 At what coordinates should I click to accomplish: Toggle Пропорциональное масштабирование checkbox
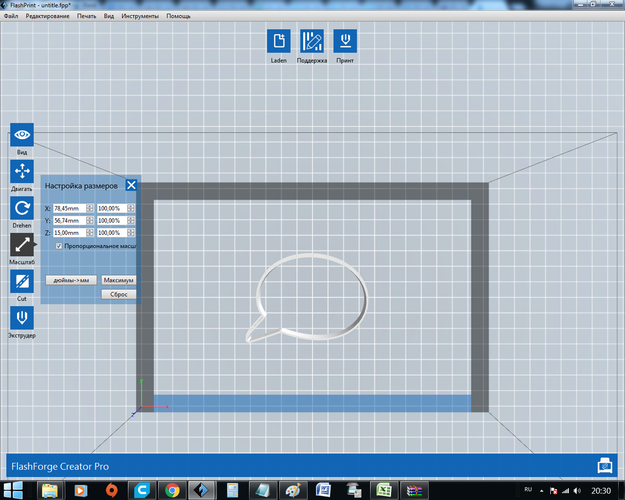[x=59, y=246]
